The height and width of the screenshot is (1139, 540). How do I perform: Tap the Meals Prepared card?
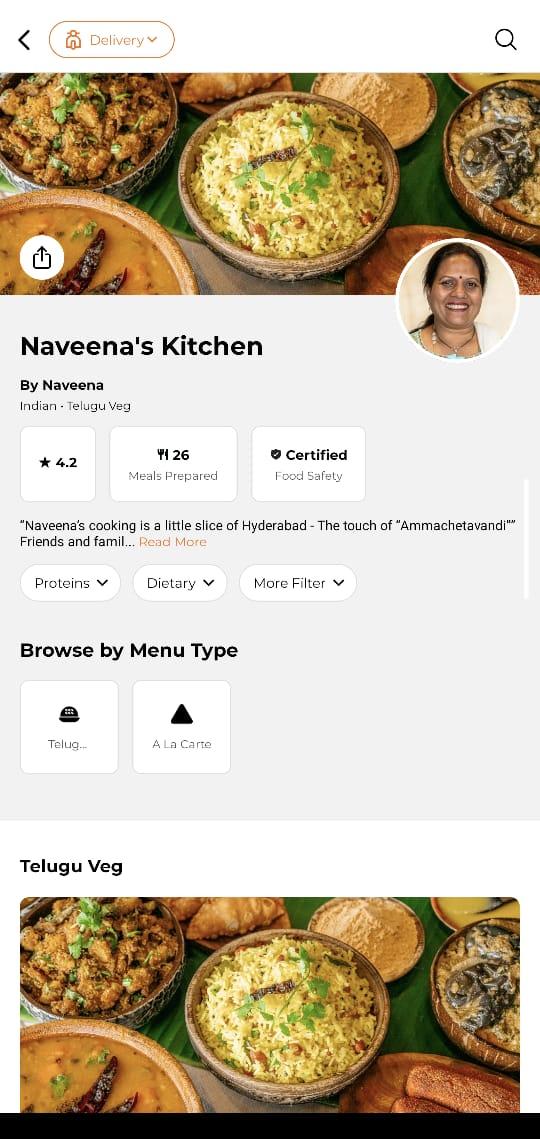pos(174,463)
